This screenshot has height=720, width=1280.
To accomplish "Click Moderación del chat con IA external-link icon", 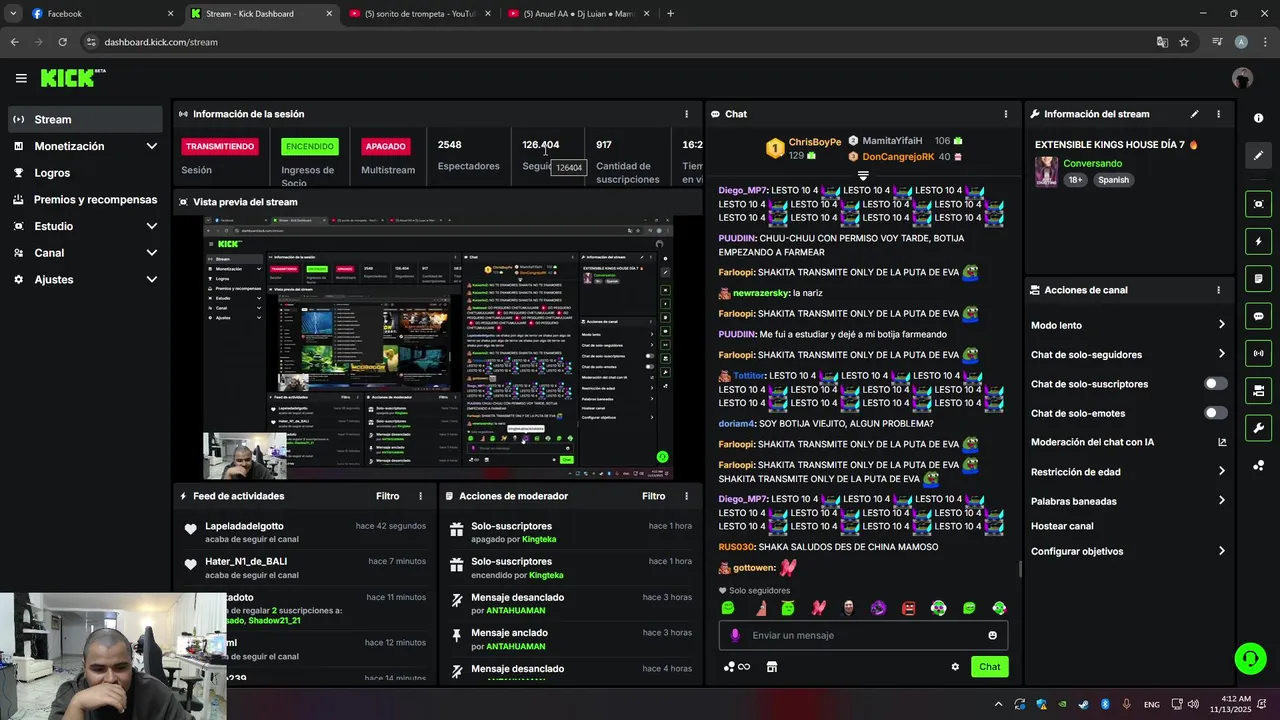I will [1222, 442].
